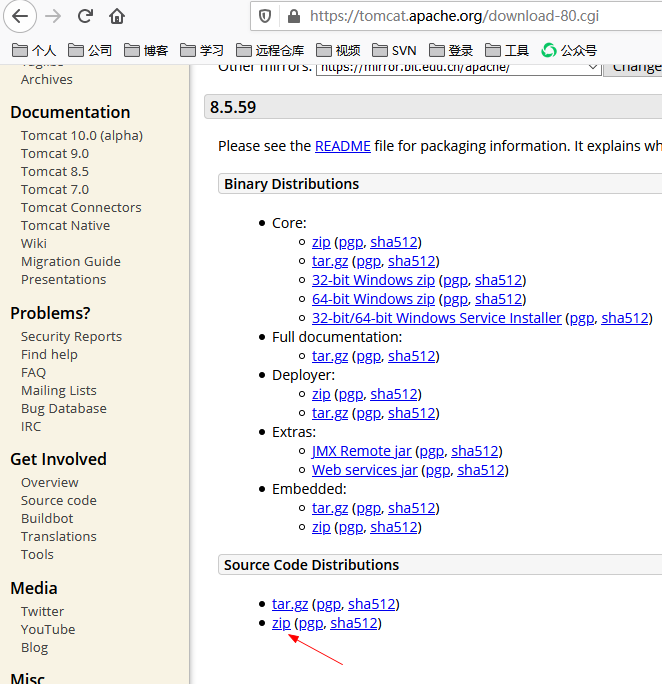The image size is (662, 684).
Task: Download the source code zip link
Action: [x=281, y=623]
